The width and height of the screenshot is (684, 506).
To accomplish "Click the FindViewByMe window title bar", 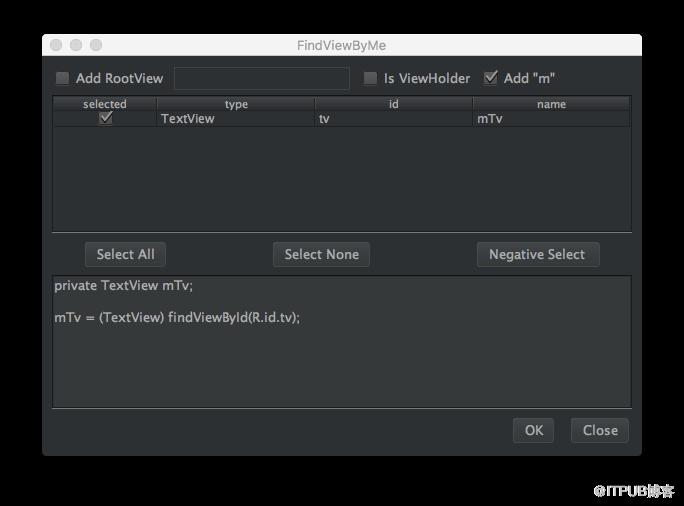I will 342,45.
